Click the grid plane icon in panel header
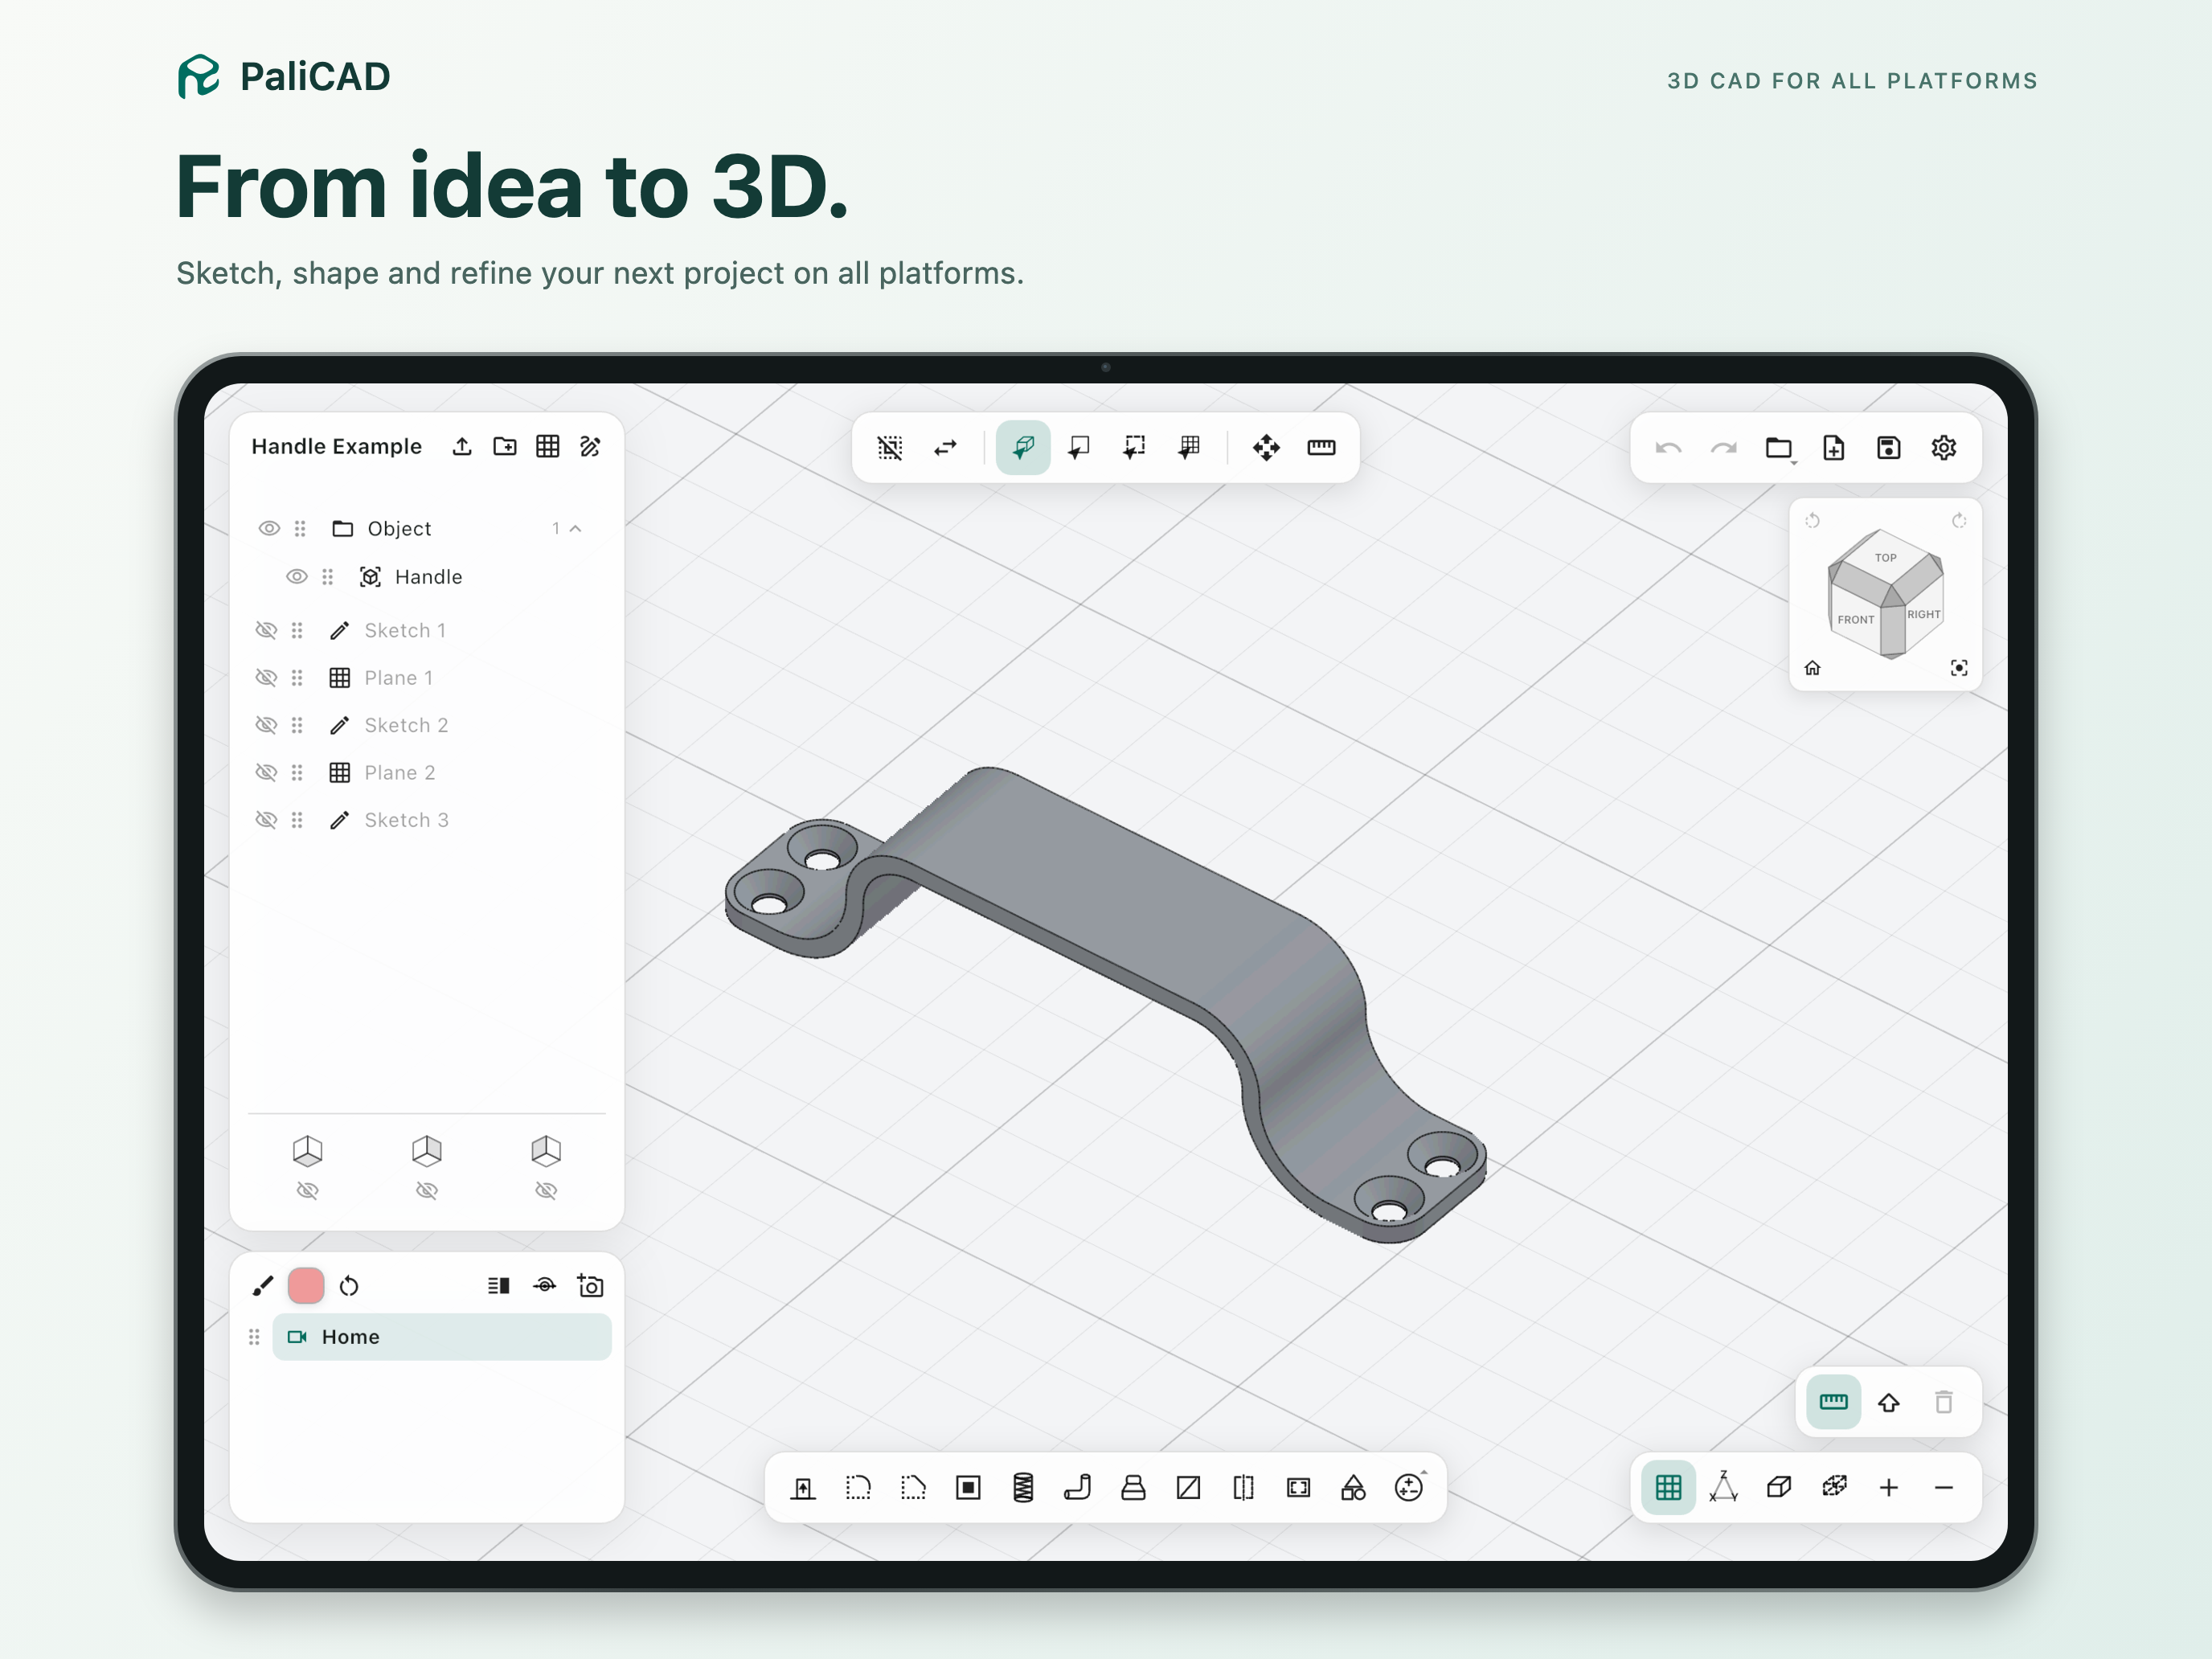Image resolution: width=2212 pixels, height=1659 pixels. [548, 446]
